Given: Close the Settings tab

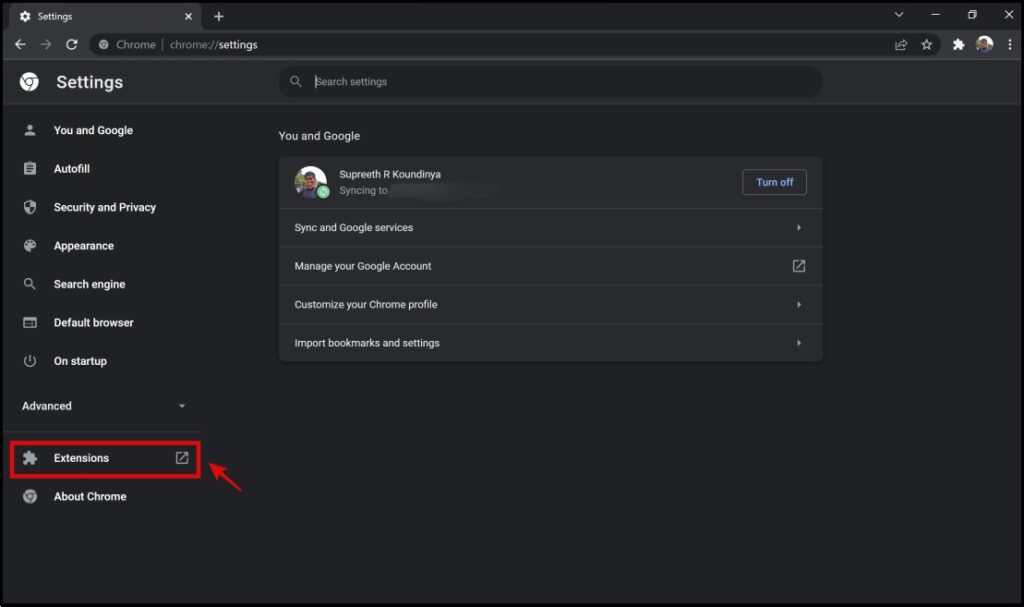Looking at the screenshot, I should [188, 16].
